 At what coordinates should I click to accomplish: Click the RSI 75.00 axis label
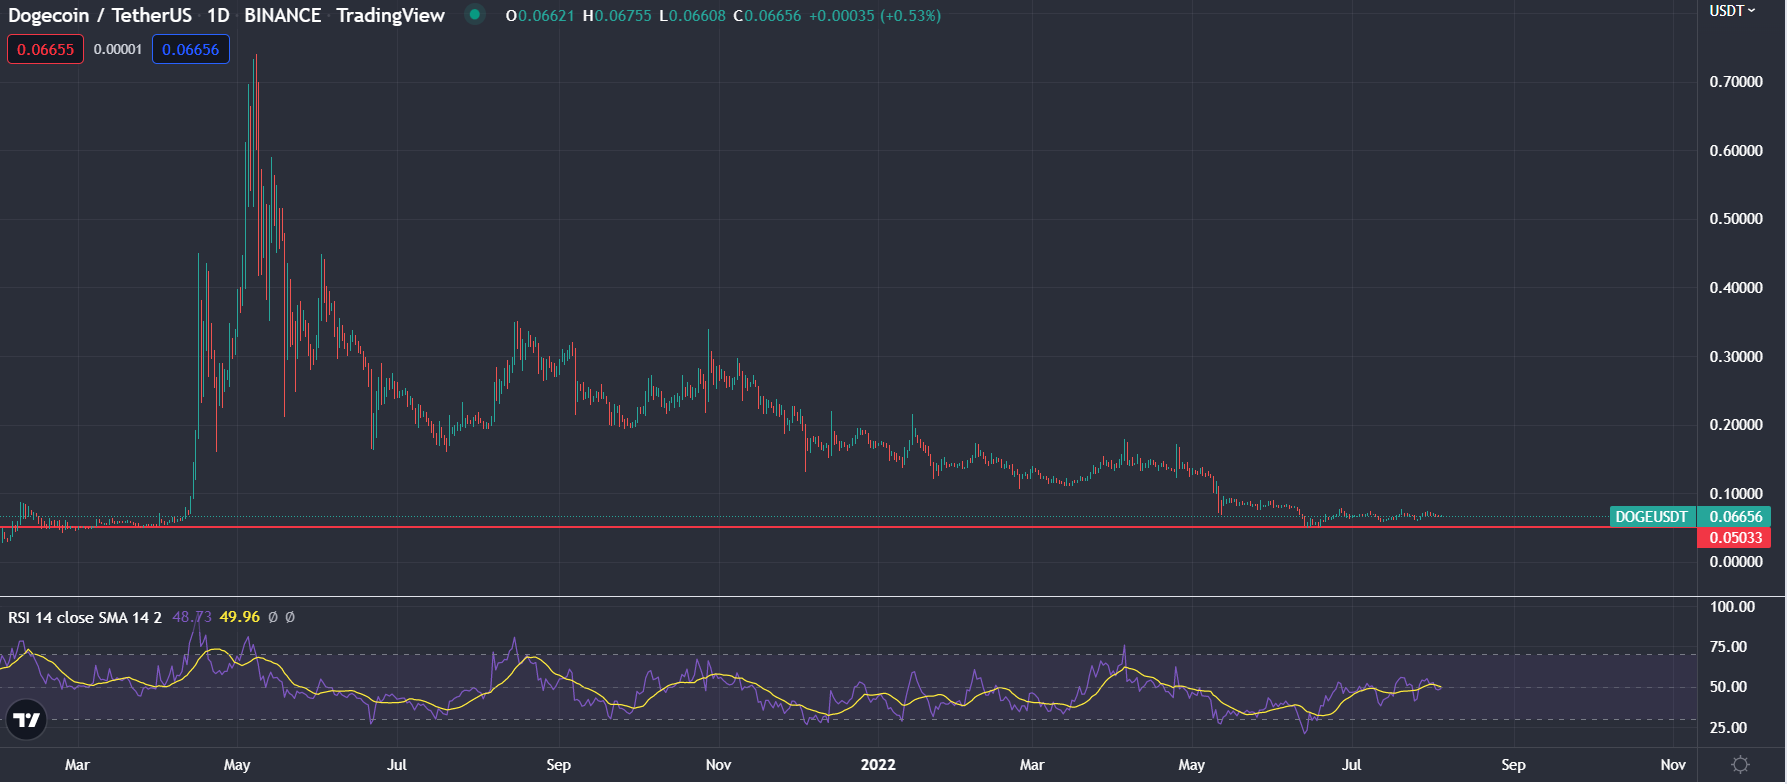coord(1728,647)
